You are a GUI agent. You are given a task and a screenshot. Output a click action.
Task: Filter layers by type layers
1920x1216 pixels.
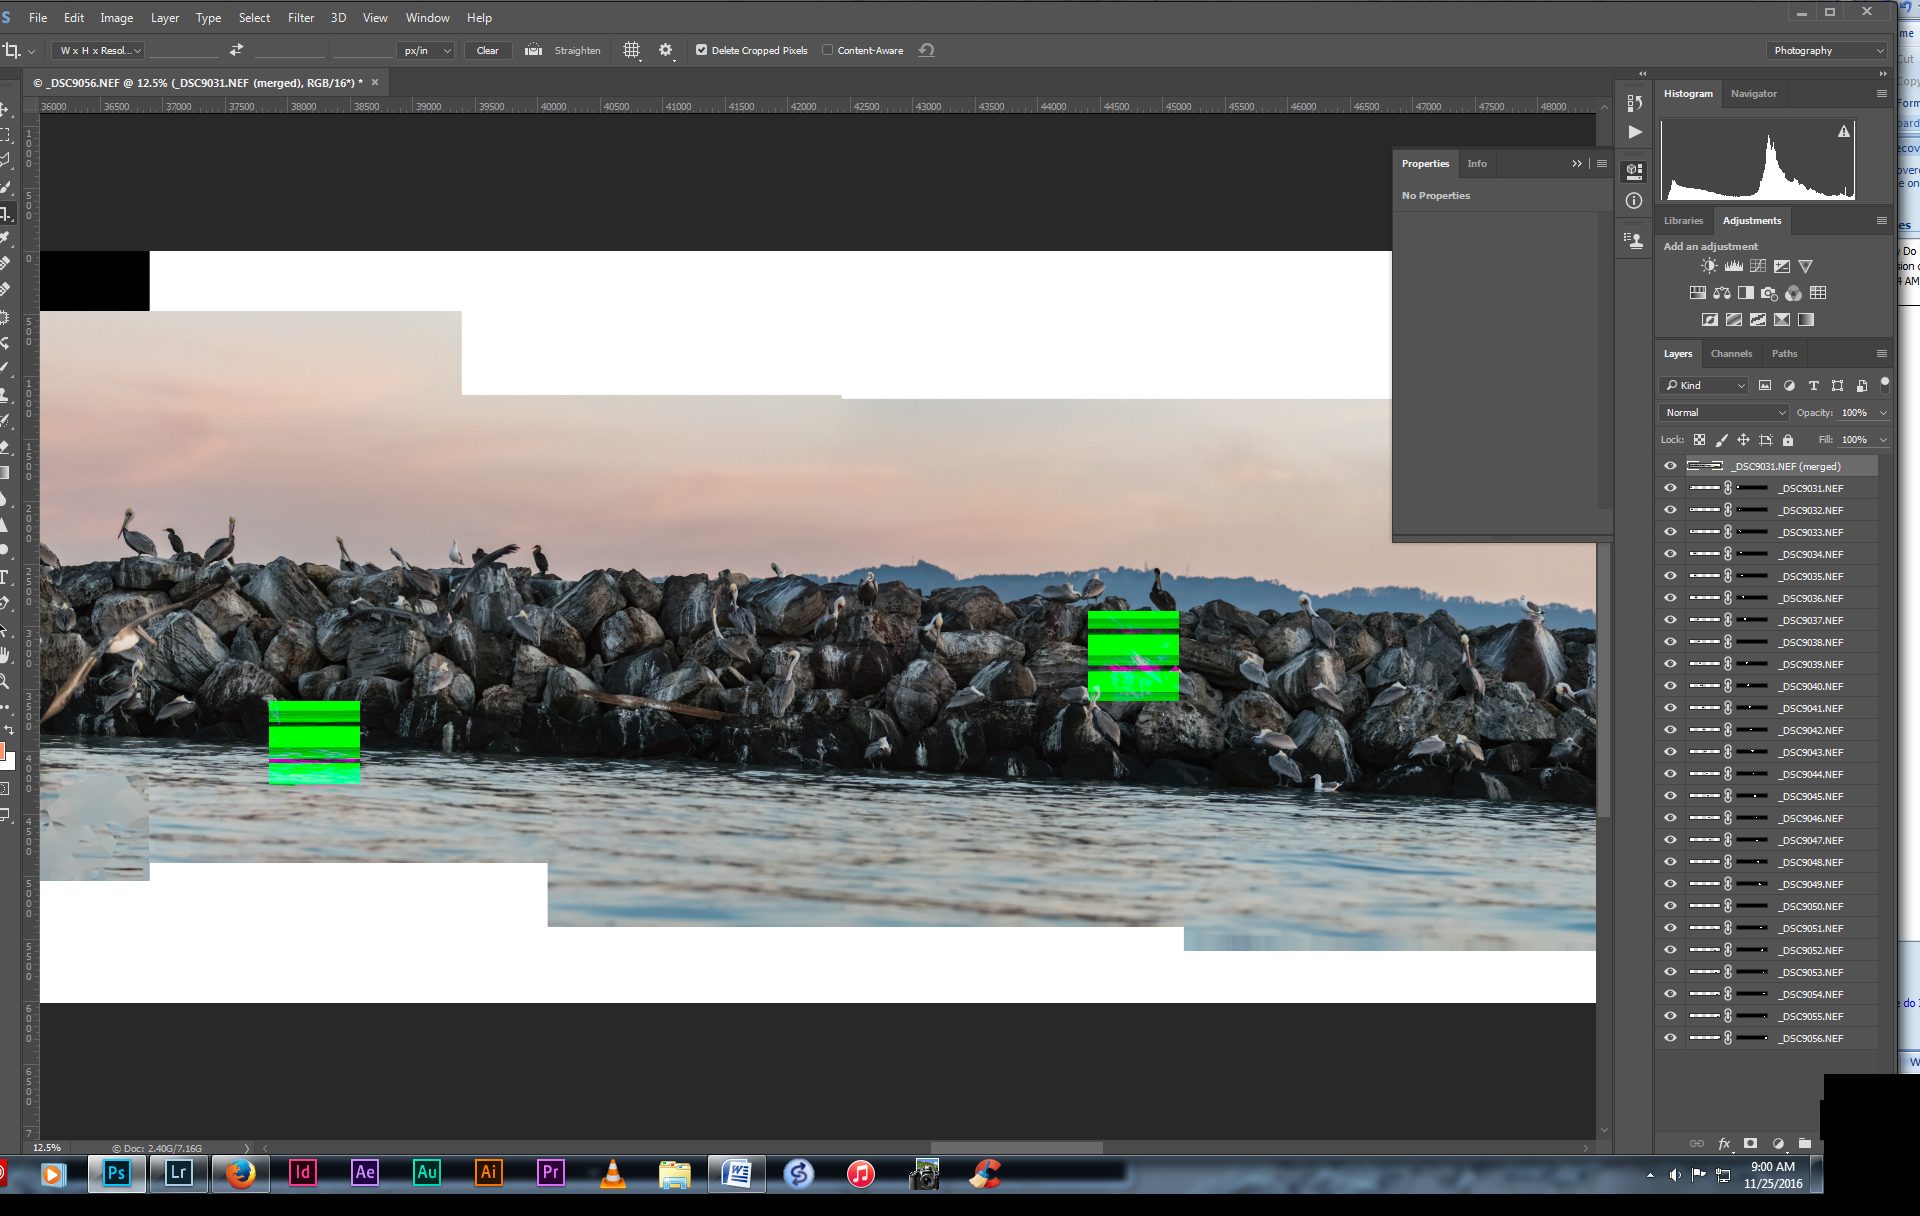click(1813, 385)
